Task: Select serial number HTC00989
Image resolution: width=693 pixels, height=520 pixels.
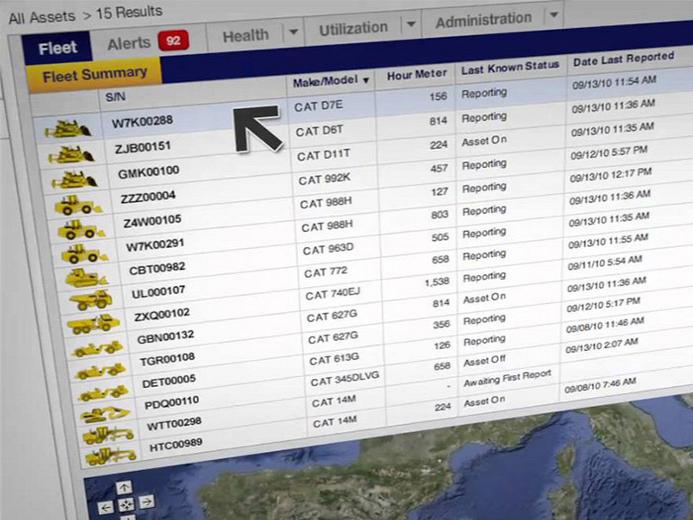Action: [176, 446]
